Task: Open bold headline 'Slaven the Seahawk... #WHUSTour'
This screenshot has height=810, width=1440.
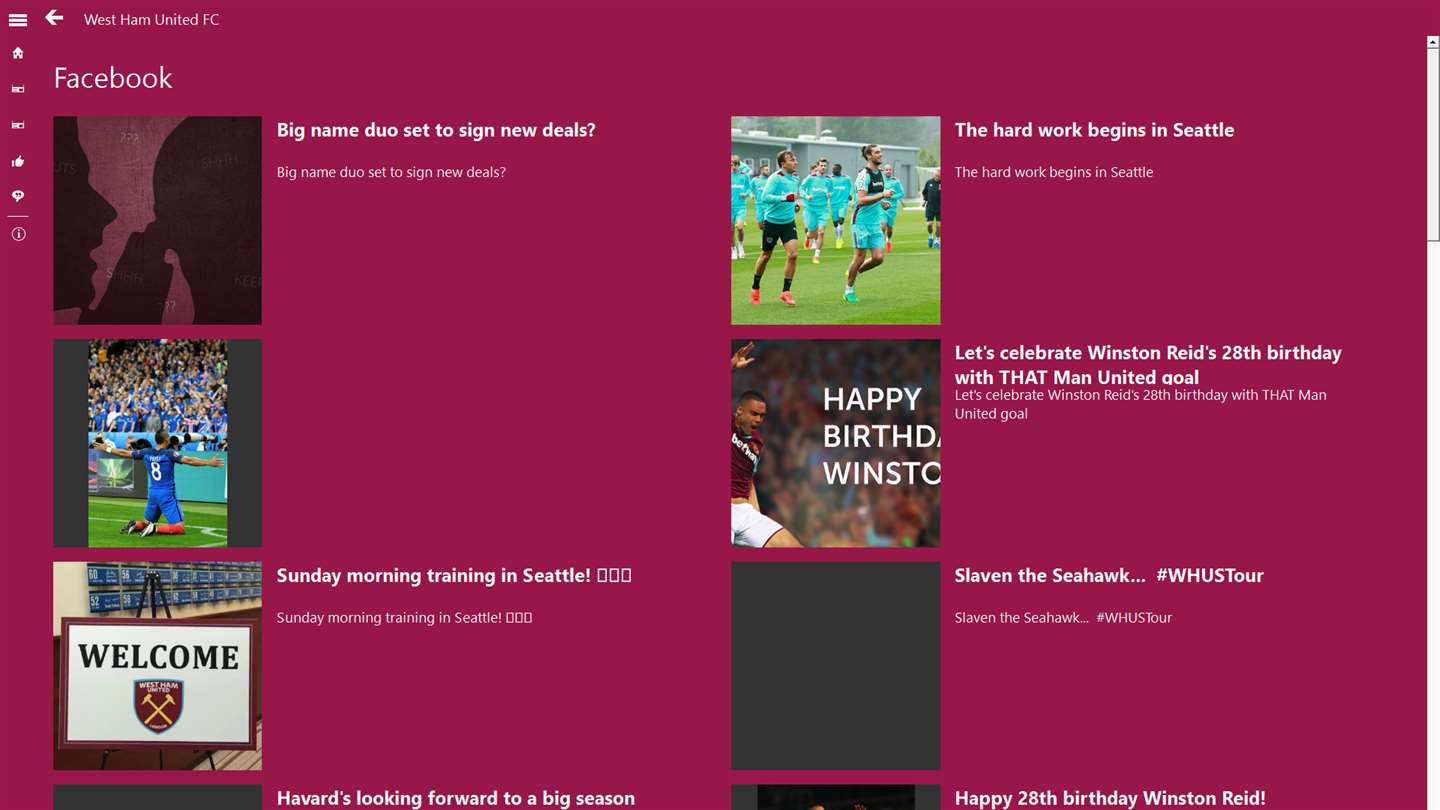Action: [x=1109, y=576]
